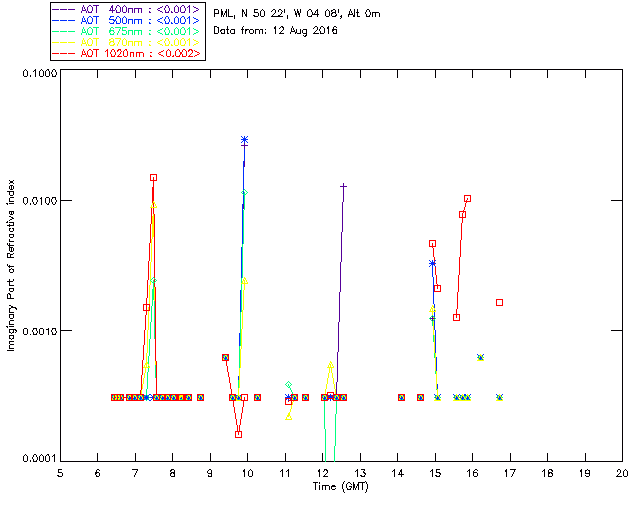
Task: Click the topmost red square near time 16
Action: pos(468,199)
